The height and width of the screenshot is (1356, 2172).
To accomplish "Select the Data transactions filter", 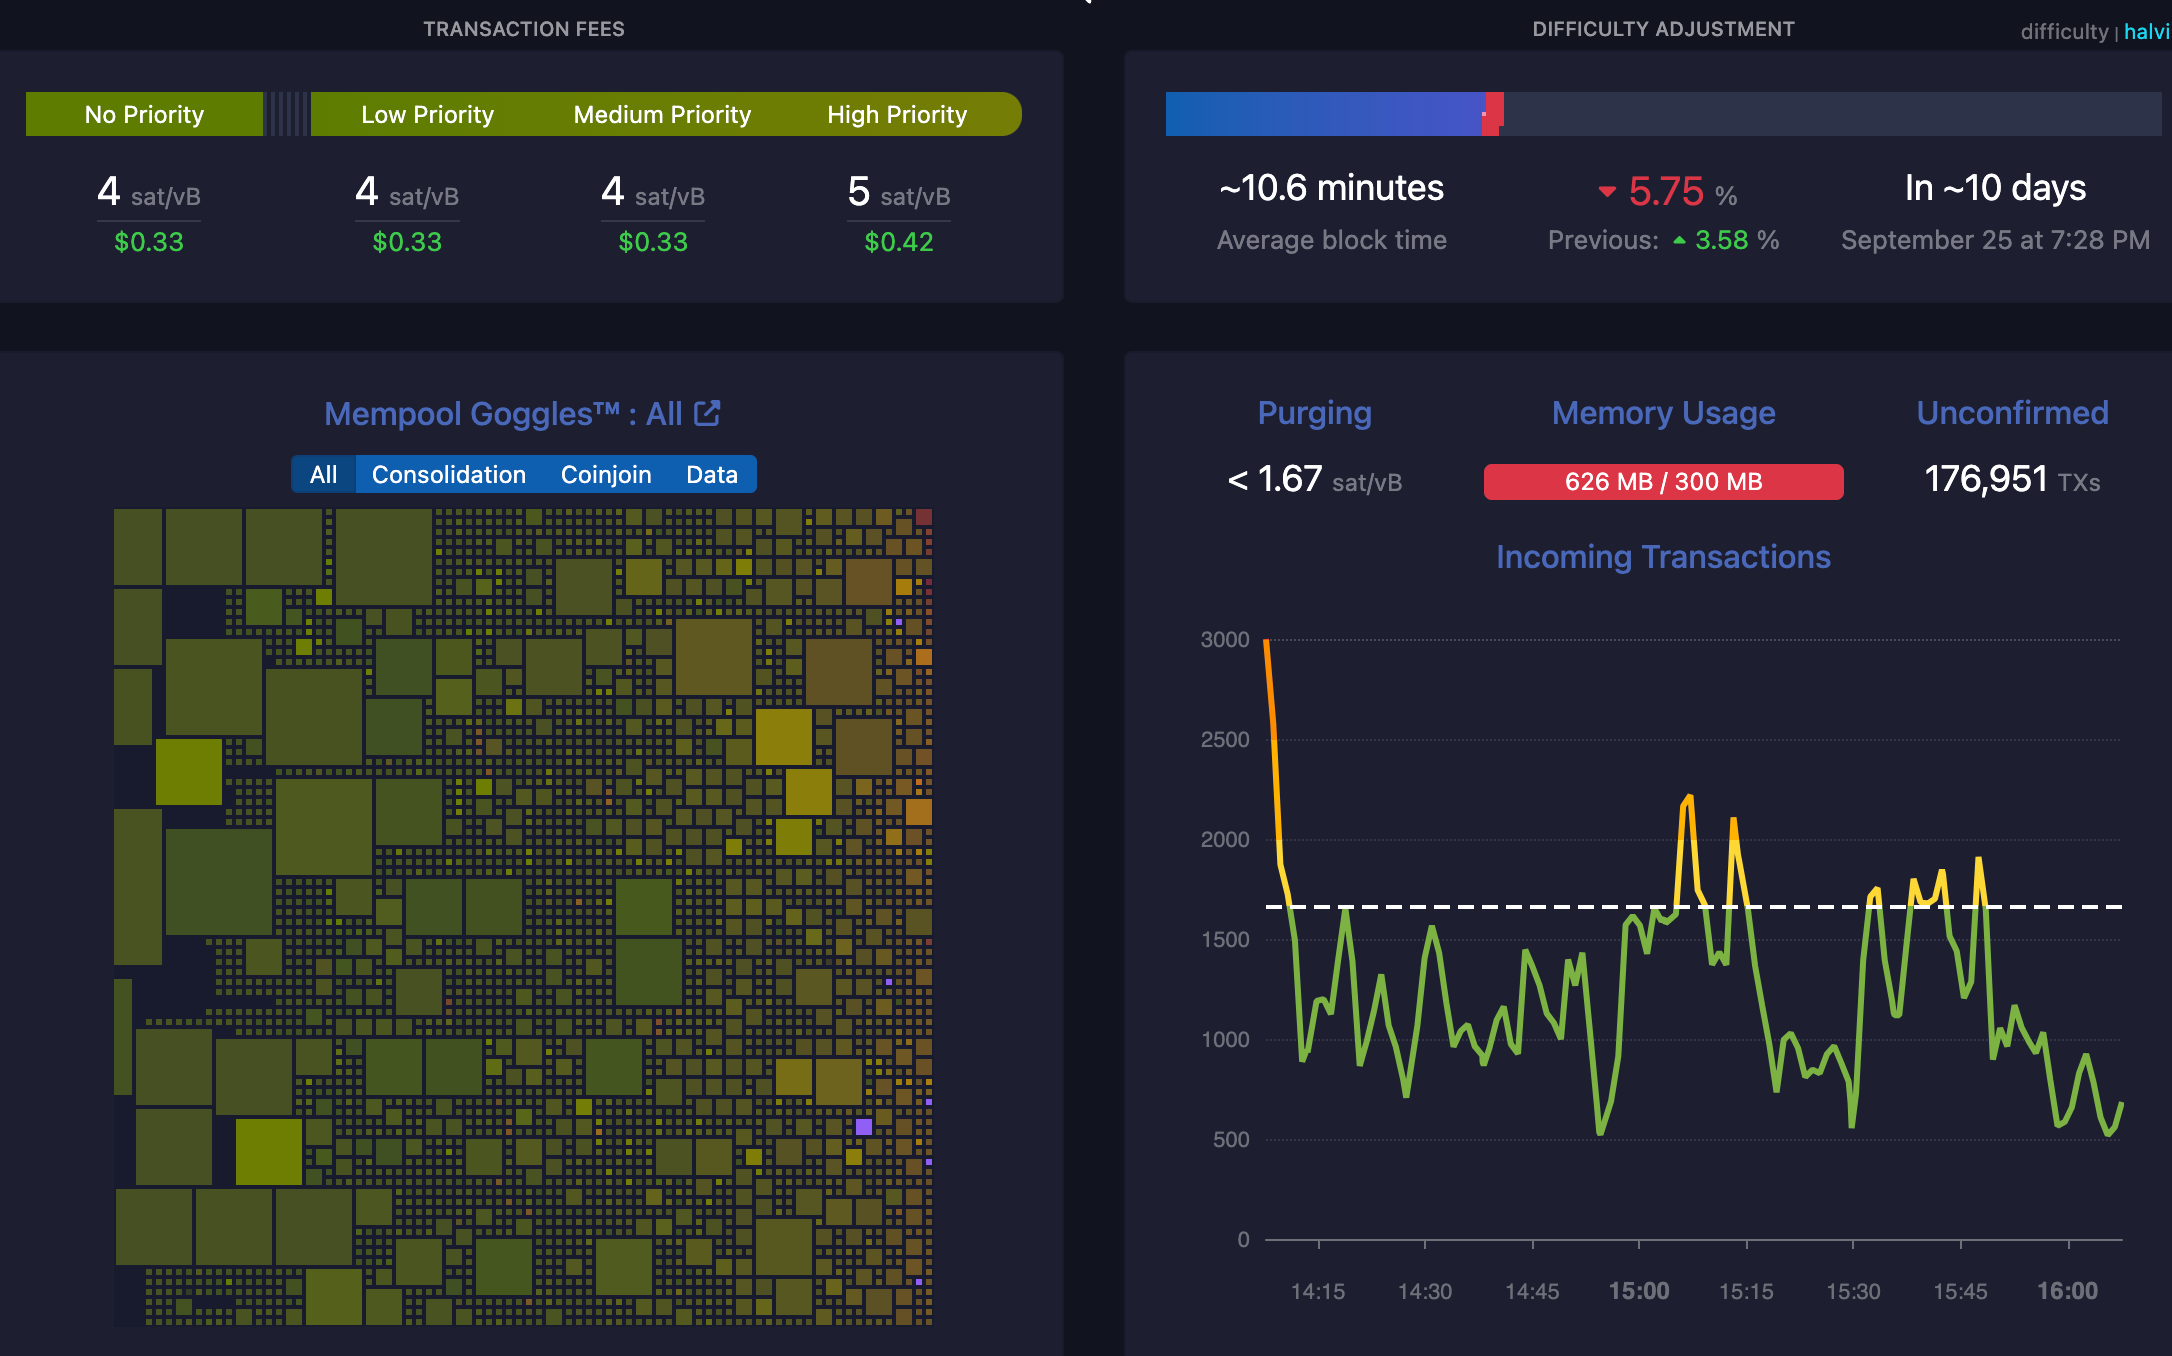I will click(x=711, y=474).
